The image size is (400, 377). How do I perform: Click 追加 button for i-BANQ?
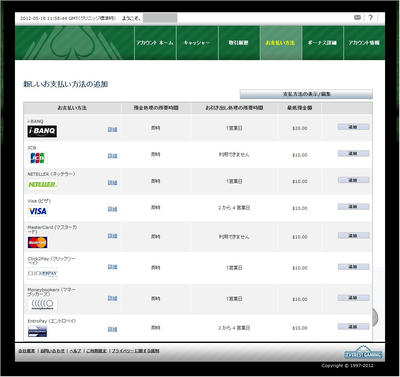coord(353,127)
